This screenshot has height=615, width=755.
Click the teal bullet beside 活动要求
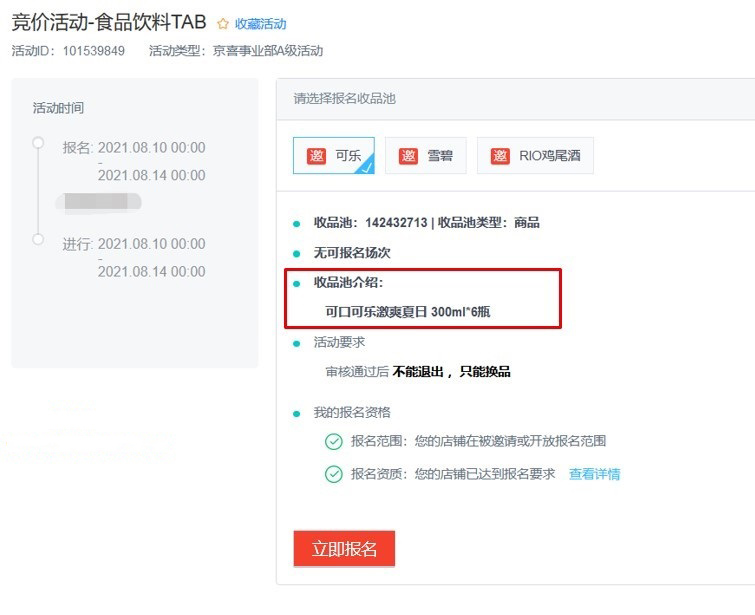(295, 343)
